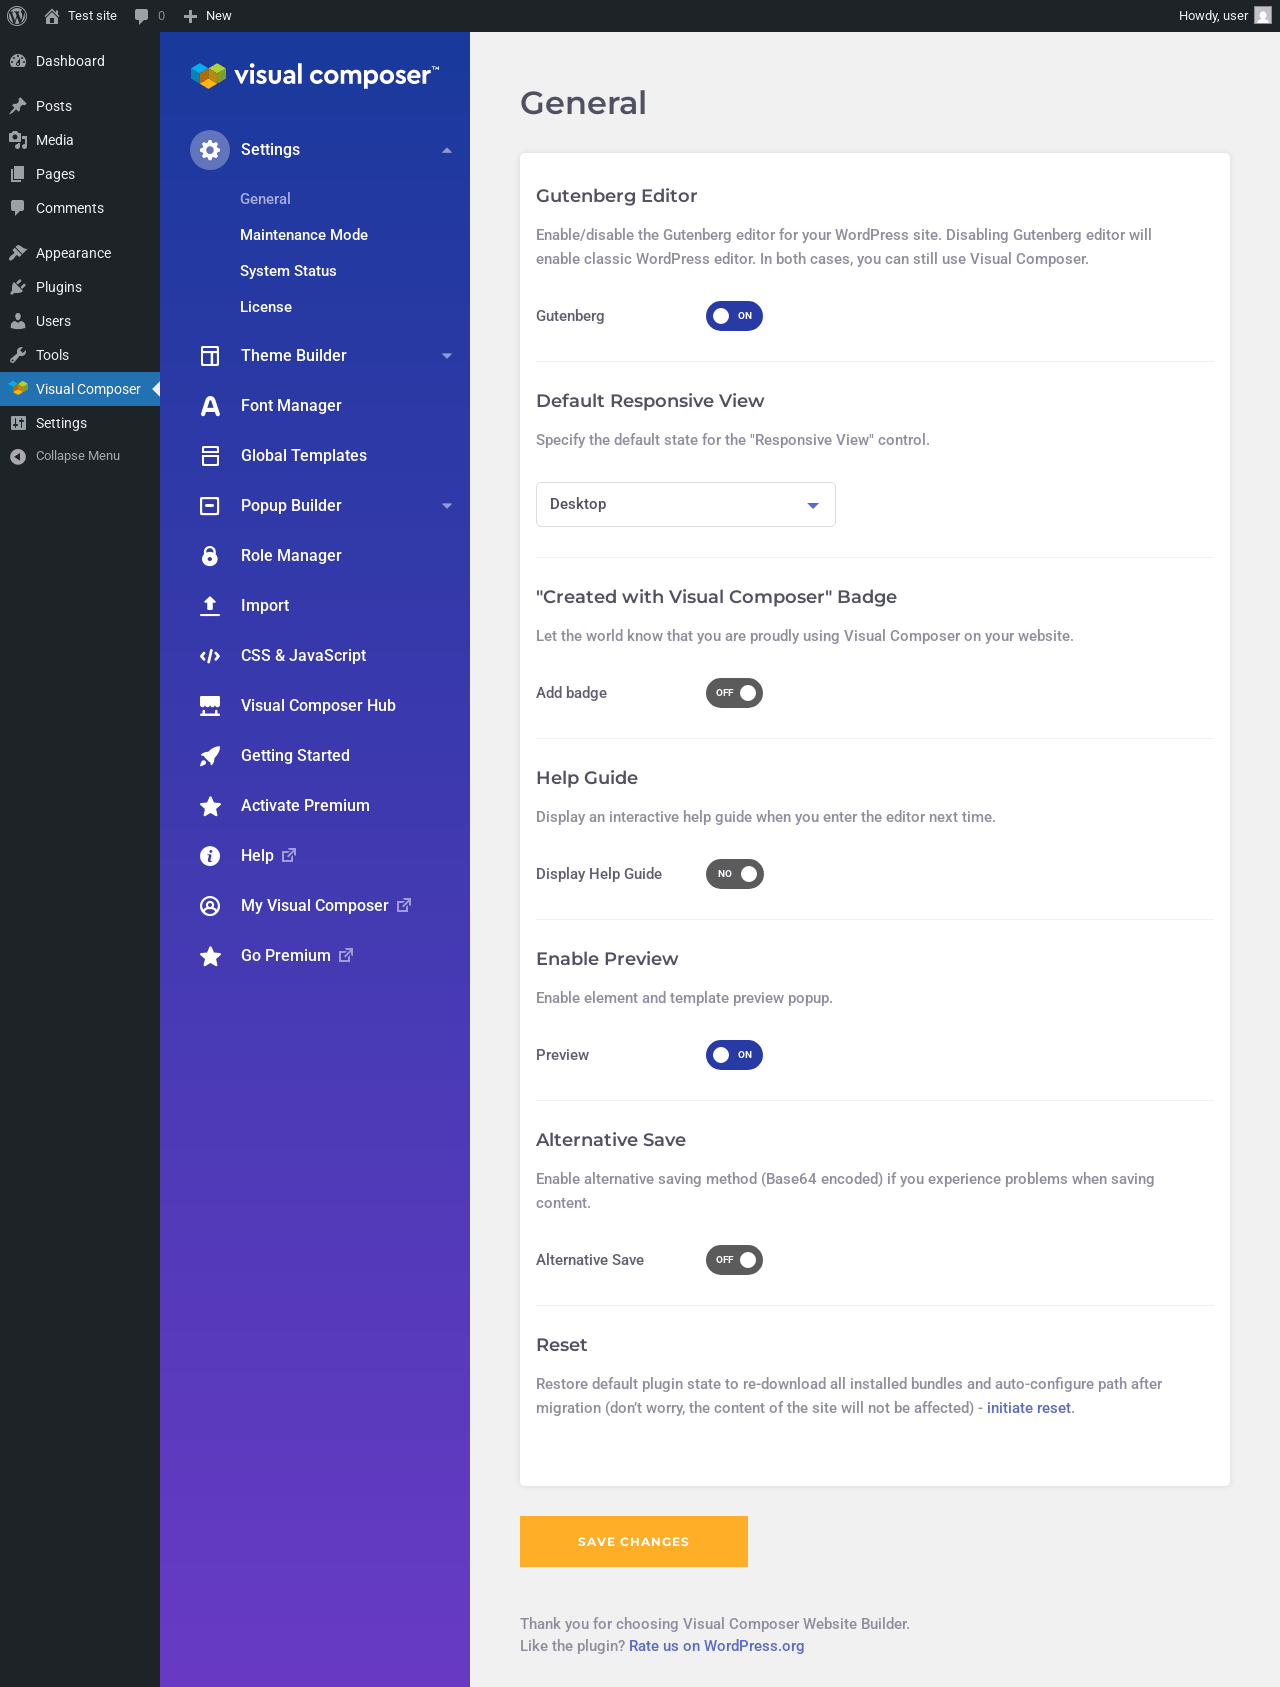1280x1687 pixels.
Task: Click the Activate Premium star icon
Action: pos(210,806)
